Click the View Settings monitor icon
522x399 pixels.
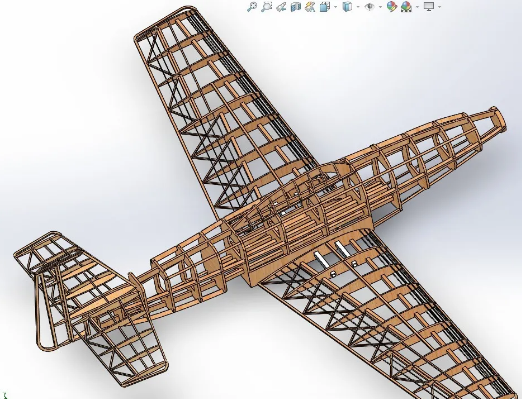click(429, 7)
